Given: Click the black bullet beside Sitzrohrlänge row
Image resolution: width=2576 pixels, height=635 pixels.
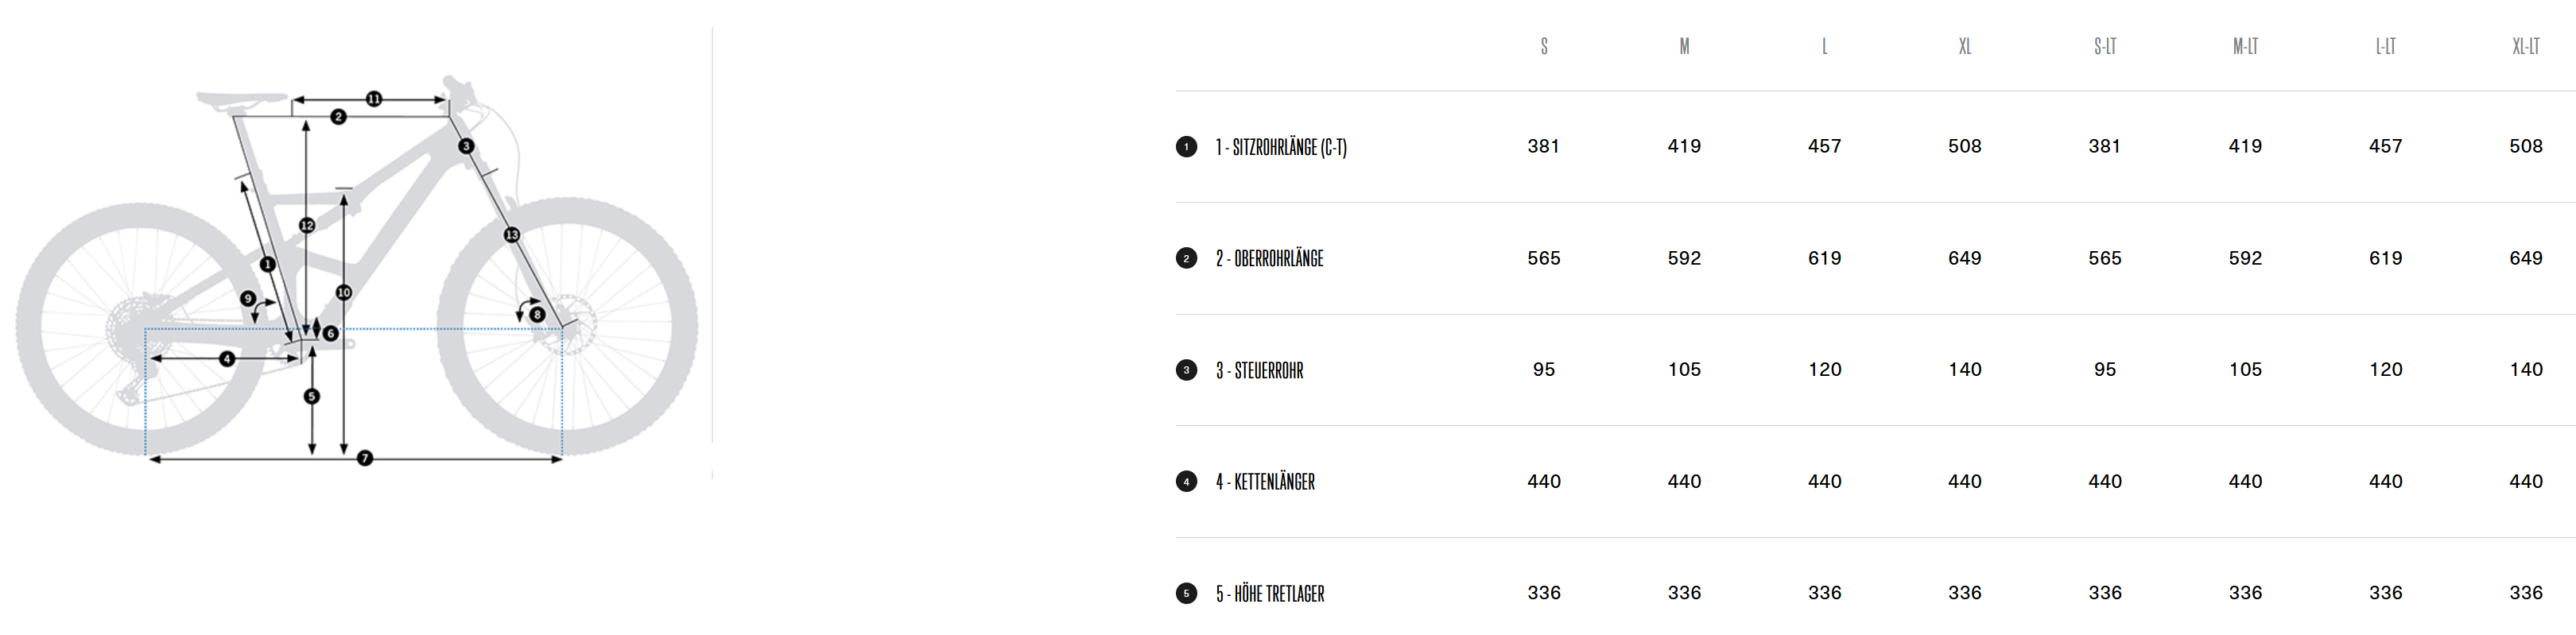Looking at the screenshot, I should 1186,147.
